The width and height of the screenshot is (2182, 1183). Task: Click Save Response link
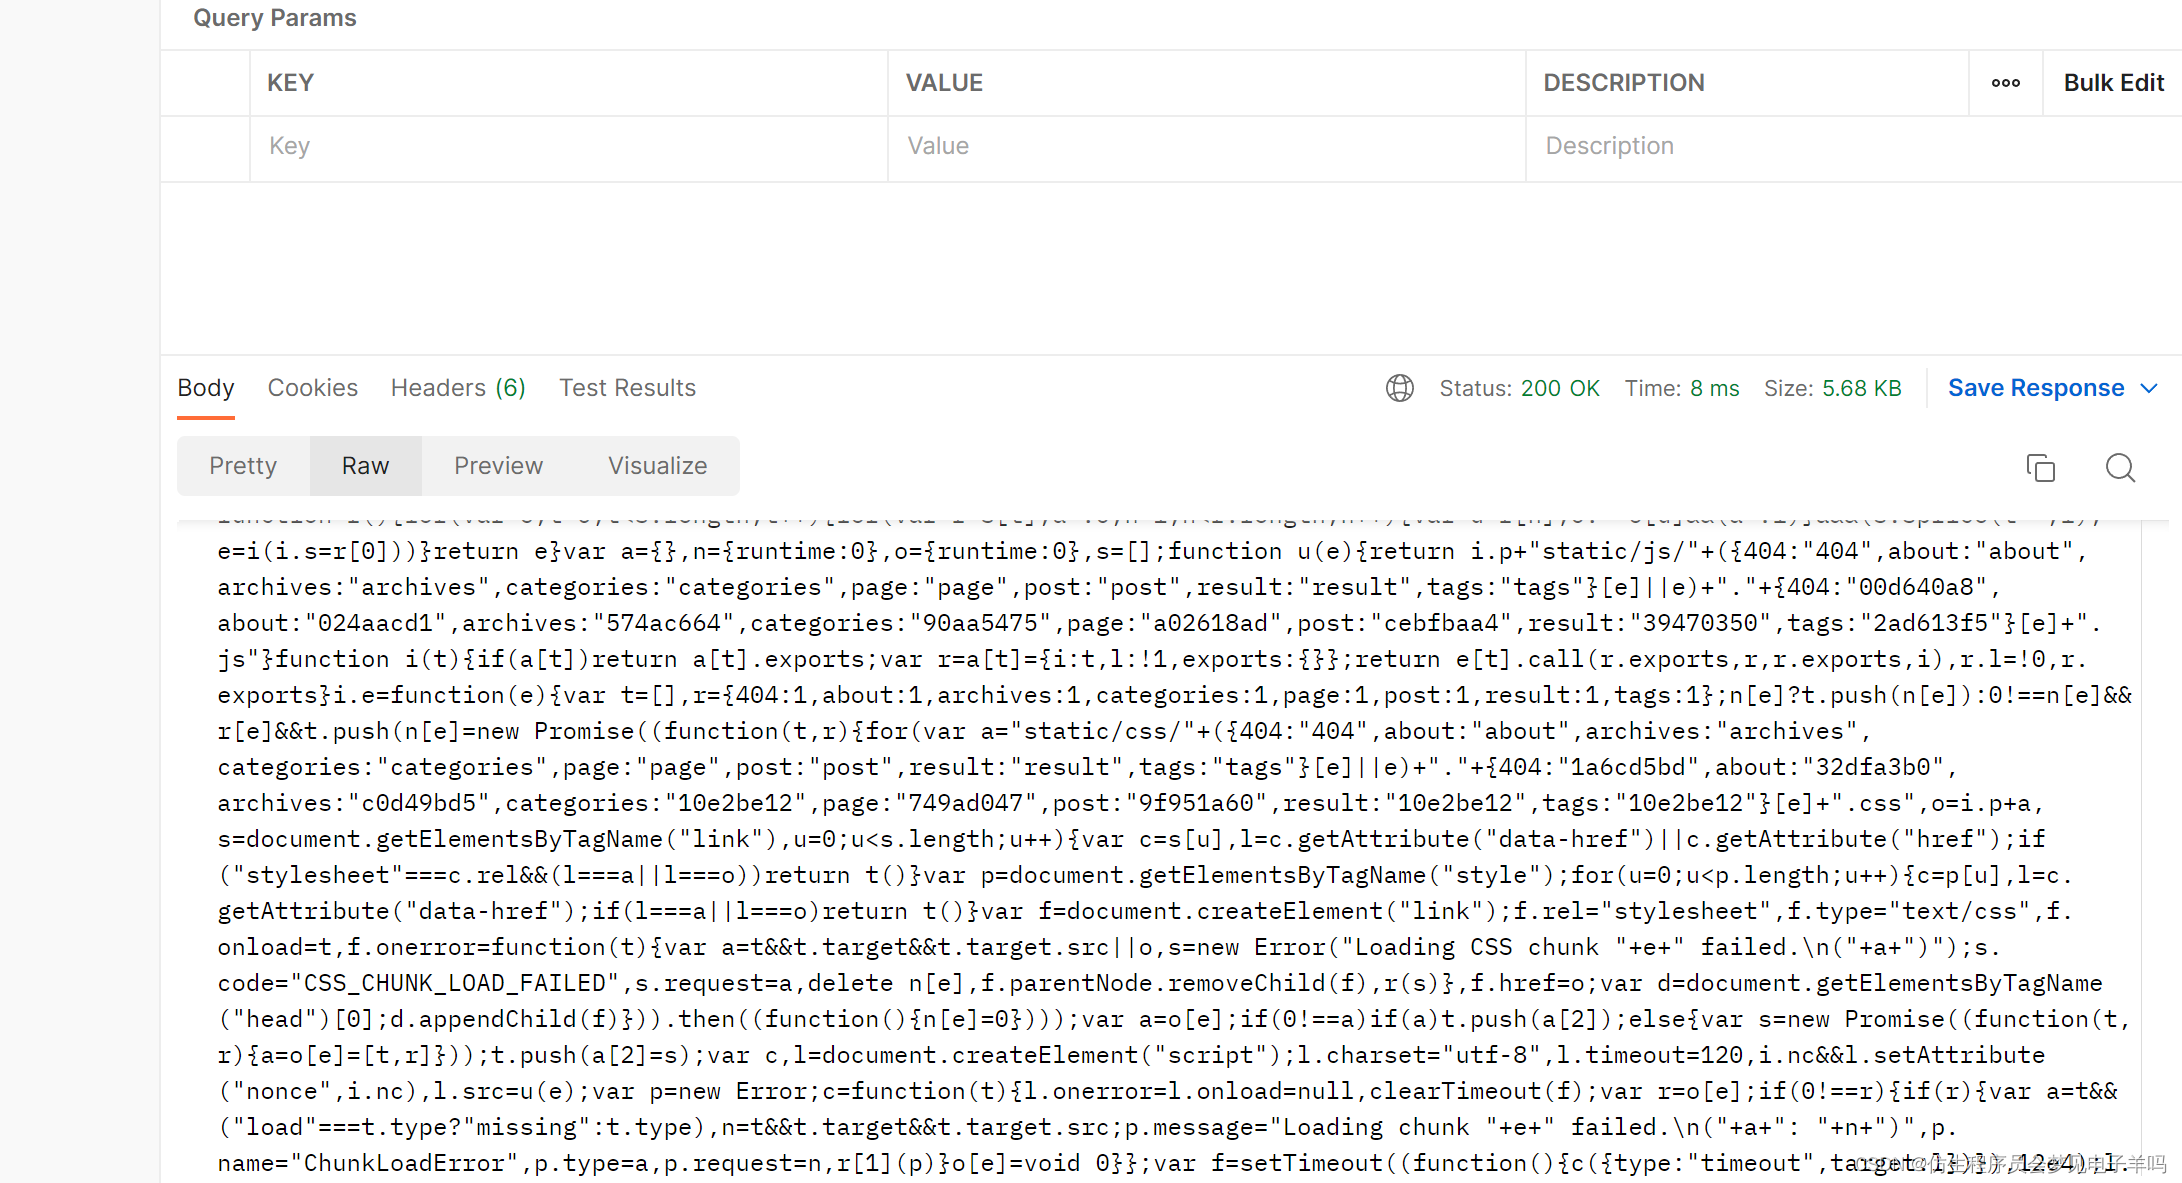pos(2036,388)
